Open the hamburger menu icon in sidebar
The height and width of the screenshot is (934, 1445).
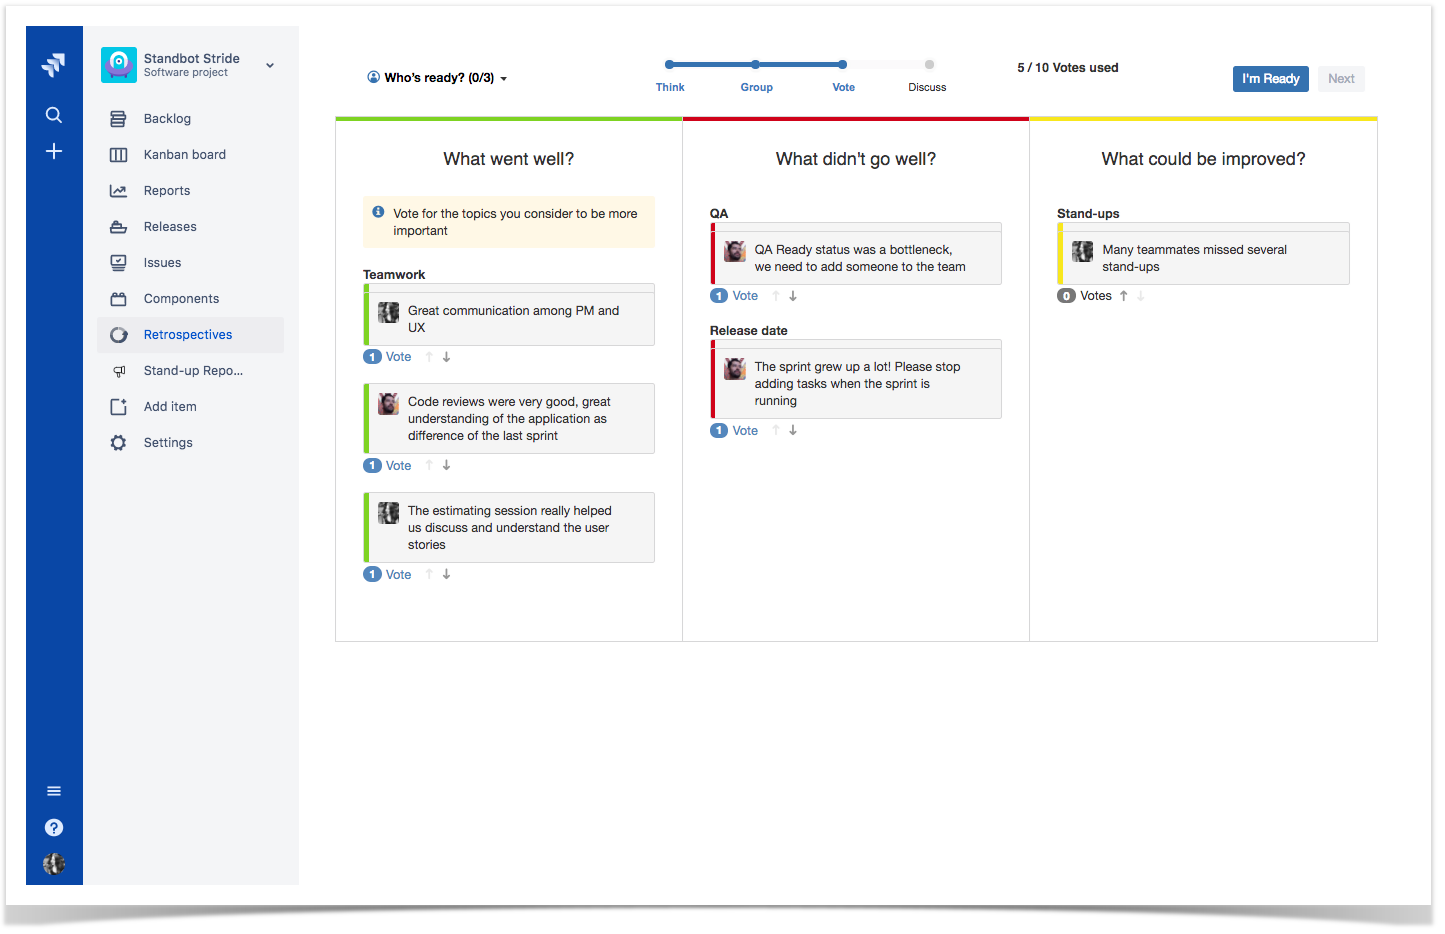[54, 791]
